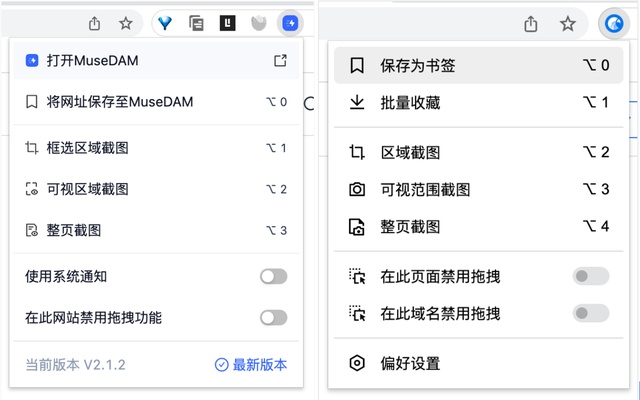Select 框选区域截图 option

pyautogui.click(x=156, y=148)
